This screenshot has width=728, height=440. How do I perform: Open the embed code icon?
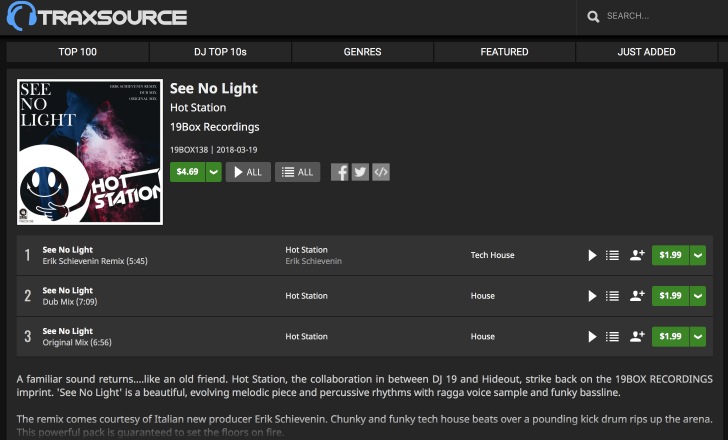(381, 172)
